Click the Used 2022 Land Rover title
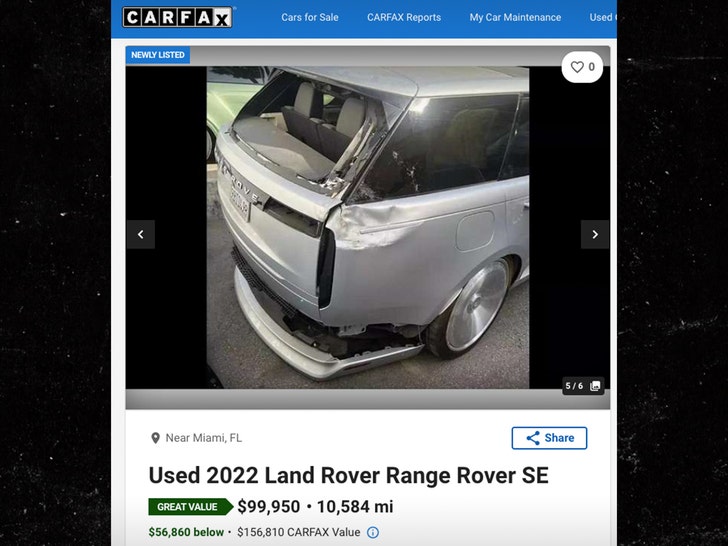The width and height of the screenshot is (728, 546). 349,475
